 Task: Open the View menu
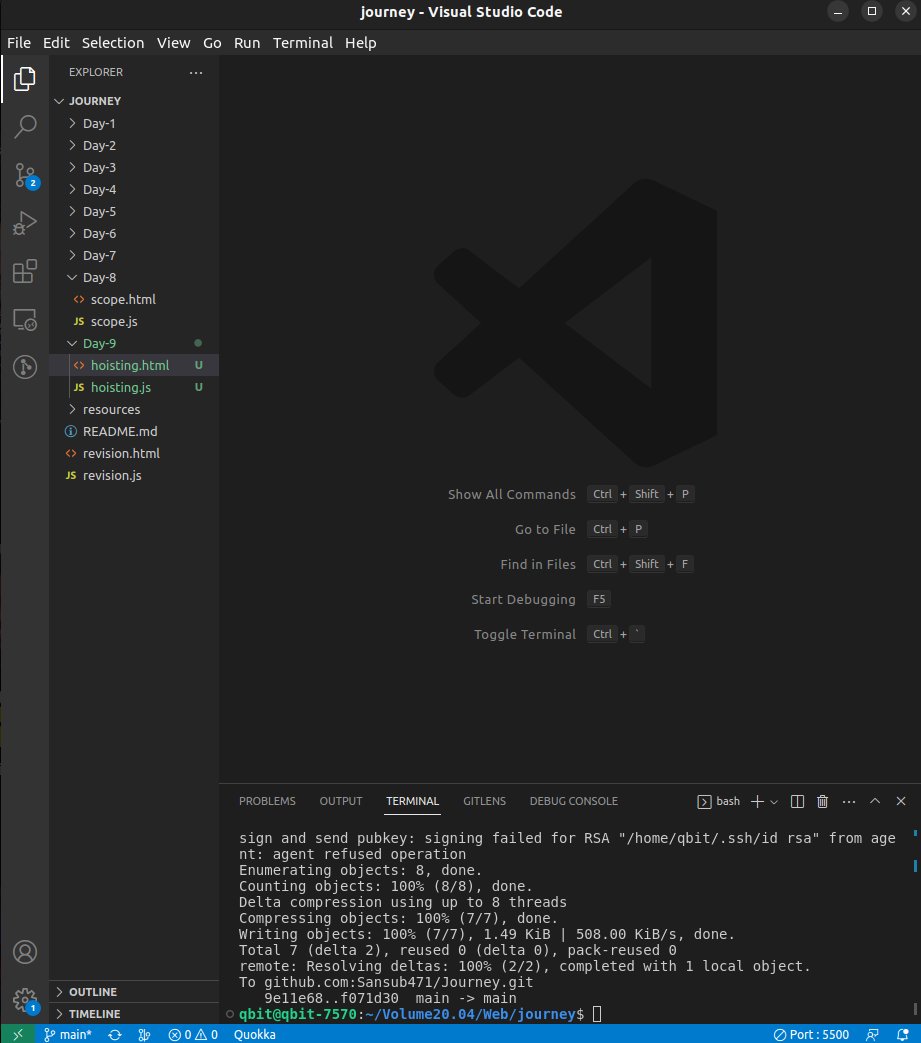[174, 43]
